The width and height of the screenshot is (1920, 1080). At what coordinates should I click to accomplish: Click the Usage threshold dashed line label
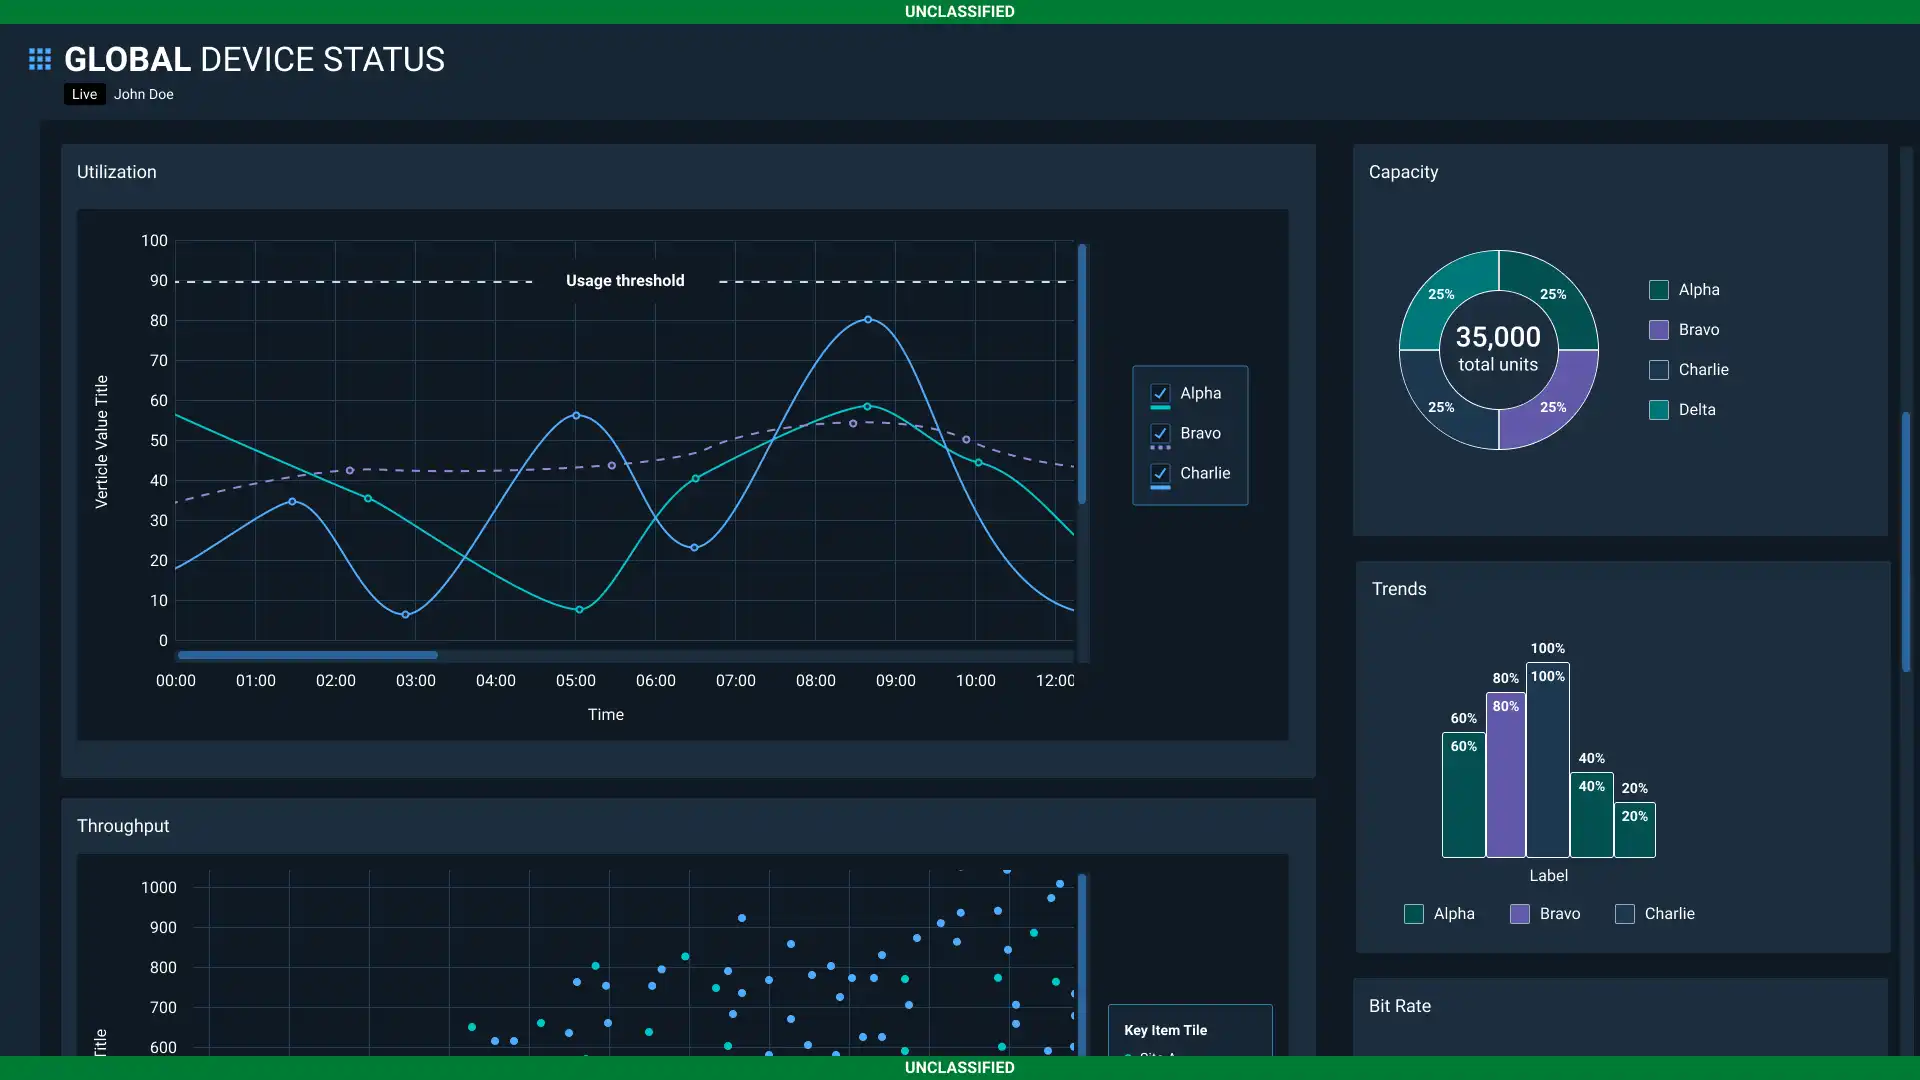click(625, 280)
